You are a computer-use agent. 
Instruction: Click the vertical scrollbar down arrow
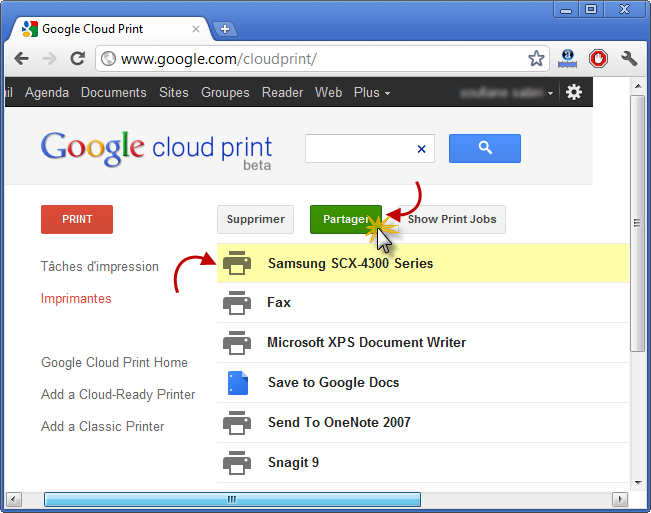click(x=637, y=483)
